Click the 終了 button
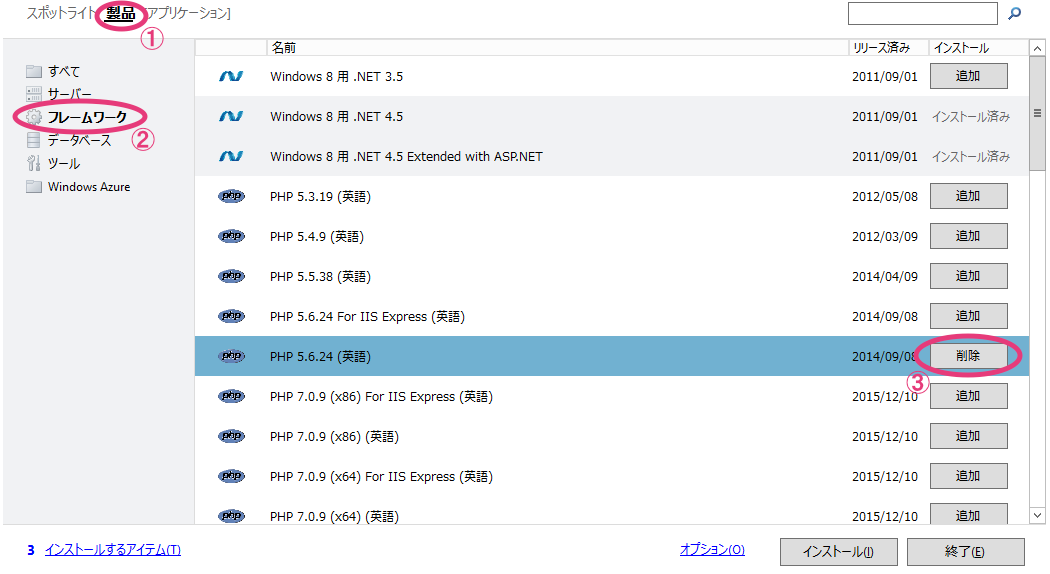The height and width of the screenshot is (574, 1050). (966, 552)
